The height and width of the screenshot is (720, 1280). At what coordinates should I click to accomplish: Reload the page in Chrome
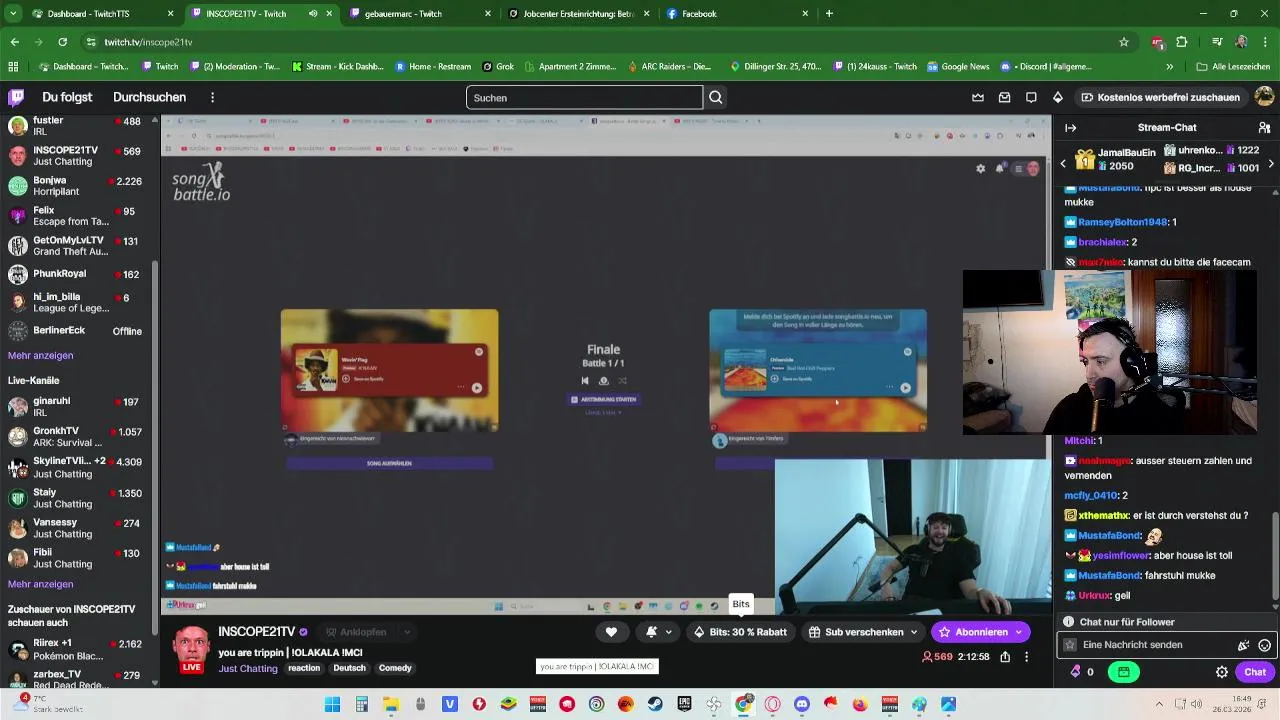click(x=62, y=42)
